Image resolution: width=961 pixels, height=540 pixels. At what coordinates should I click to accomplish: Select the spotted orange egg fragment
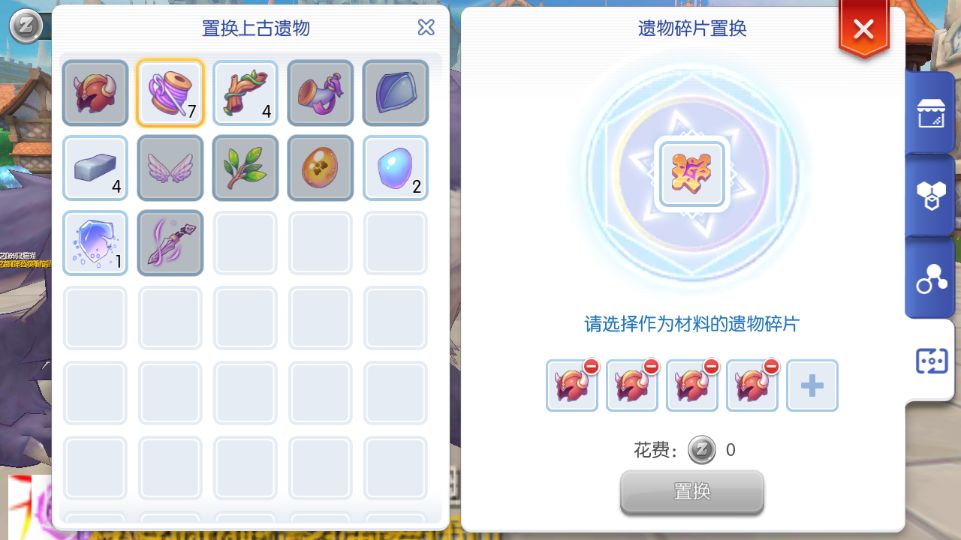320,168
